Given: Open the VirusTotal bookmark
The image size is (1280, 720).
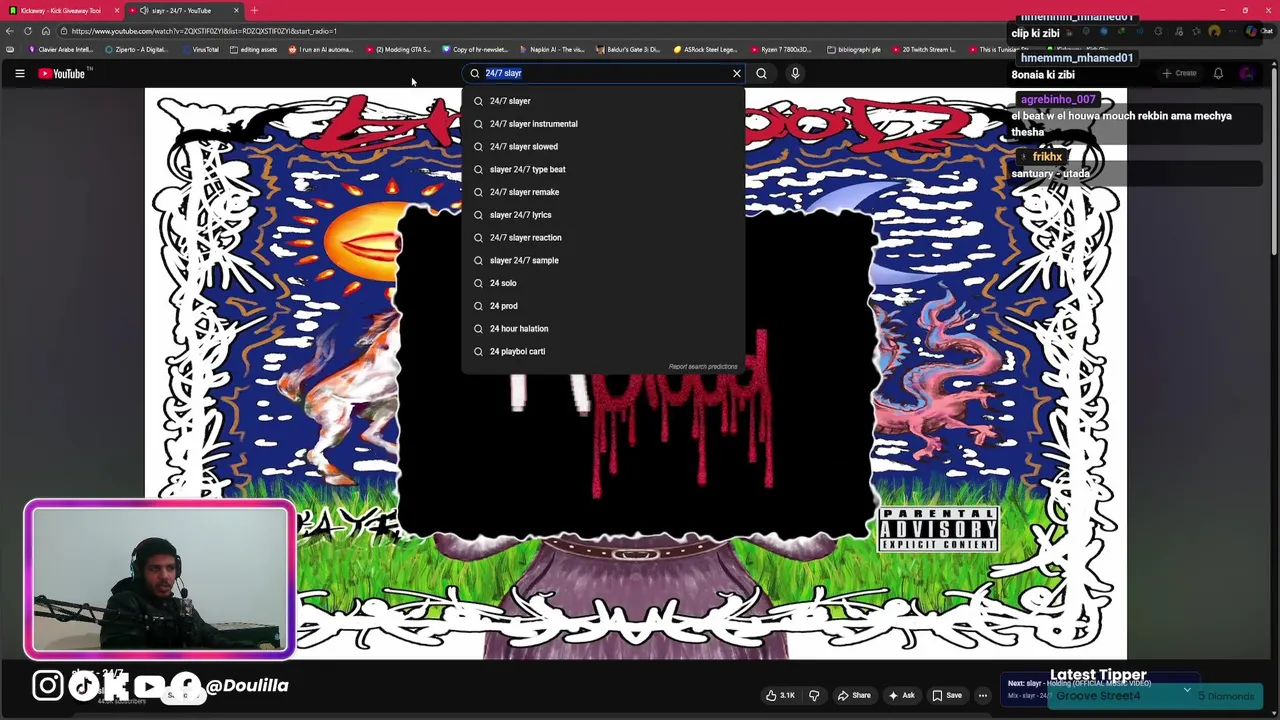Looking at the screenshot, I should pos(200,49).
